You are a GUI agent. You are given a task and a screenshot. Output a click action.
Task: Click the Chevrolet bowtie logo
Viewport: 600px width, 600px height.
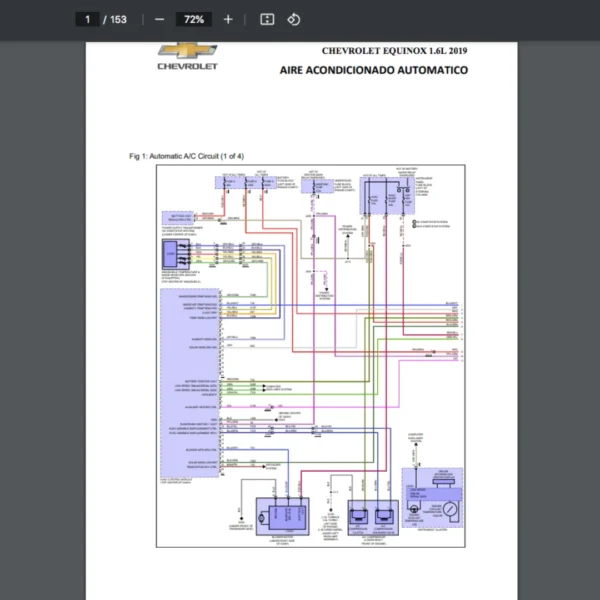click(187, 50)
